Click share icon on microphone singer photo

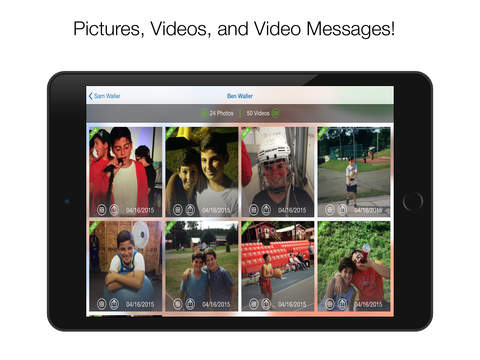[x=114, y=210]
